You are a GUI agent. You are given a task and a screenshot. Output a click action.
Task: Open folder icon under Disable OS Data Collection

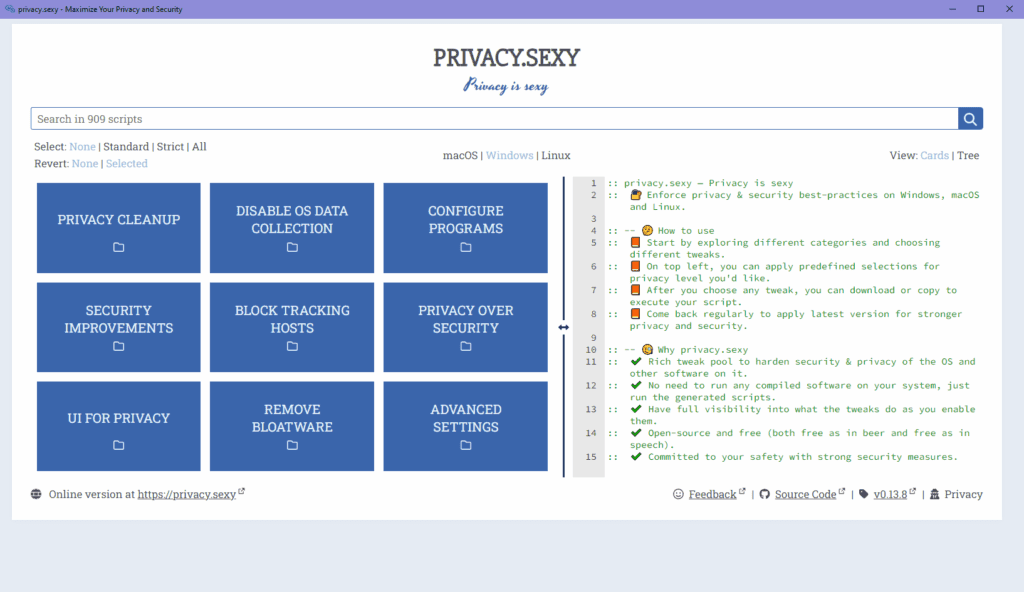pos(292,247)
